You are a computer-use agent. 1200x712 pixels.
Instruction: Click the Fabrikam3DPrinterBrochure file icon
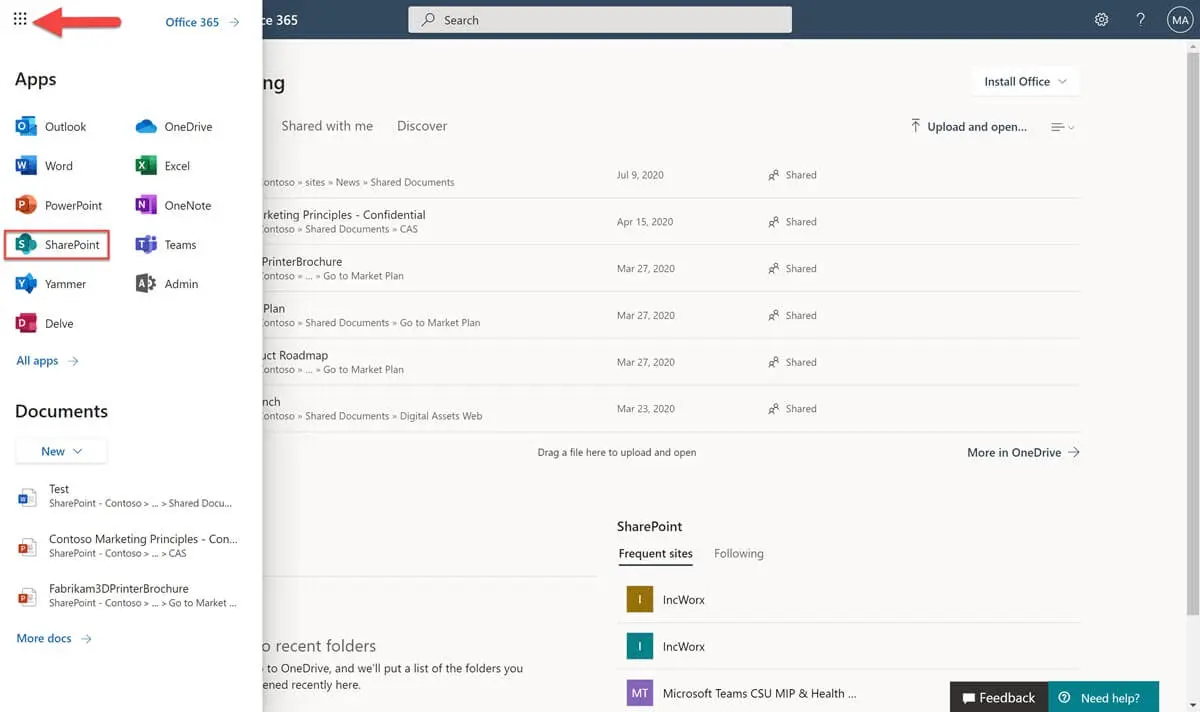pyautogui.click(x=27, y=597)
